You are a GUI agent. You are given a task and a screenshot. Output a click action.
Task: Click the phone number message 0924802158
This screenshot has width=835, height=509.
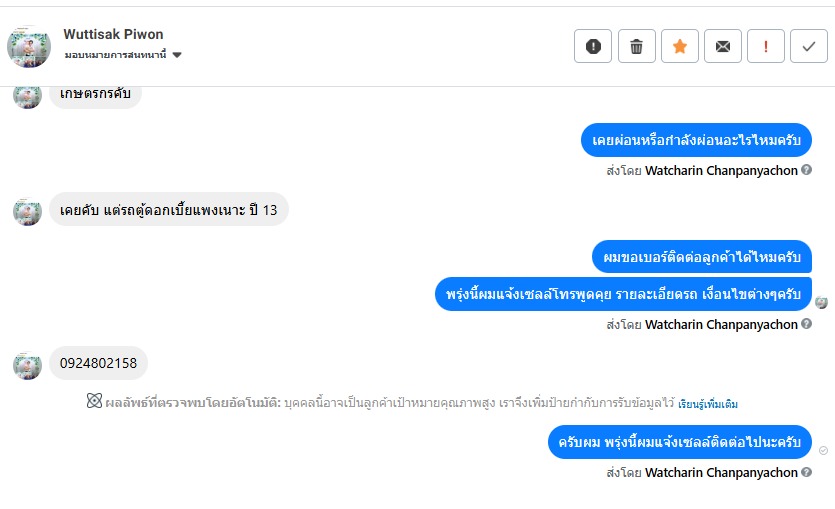click(99, 362)
